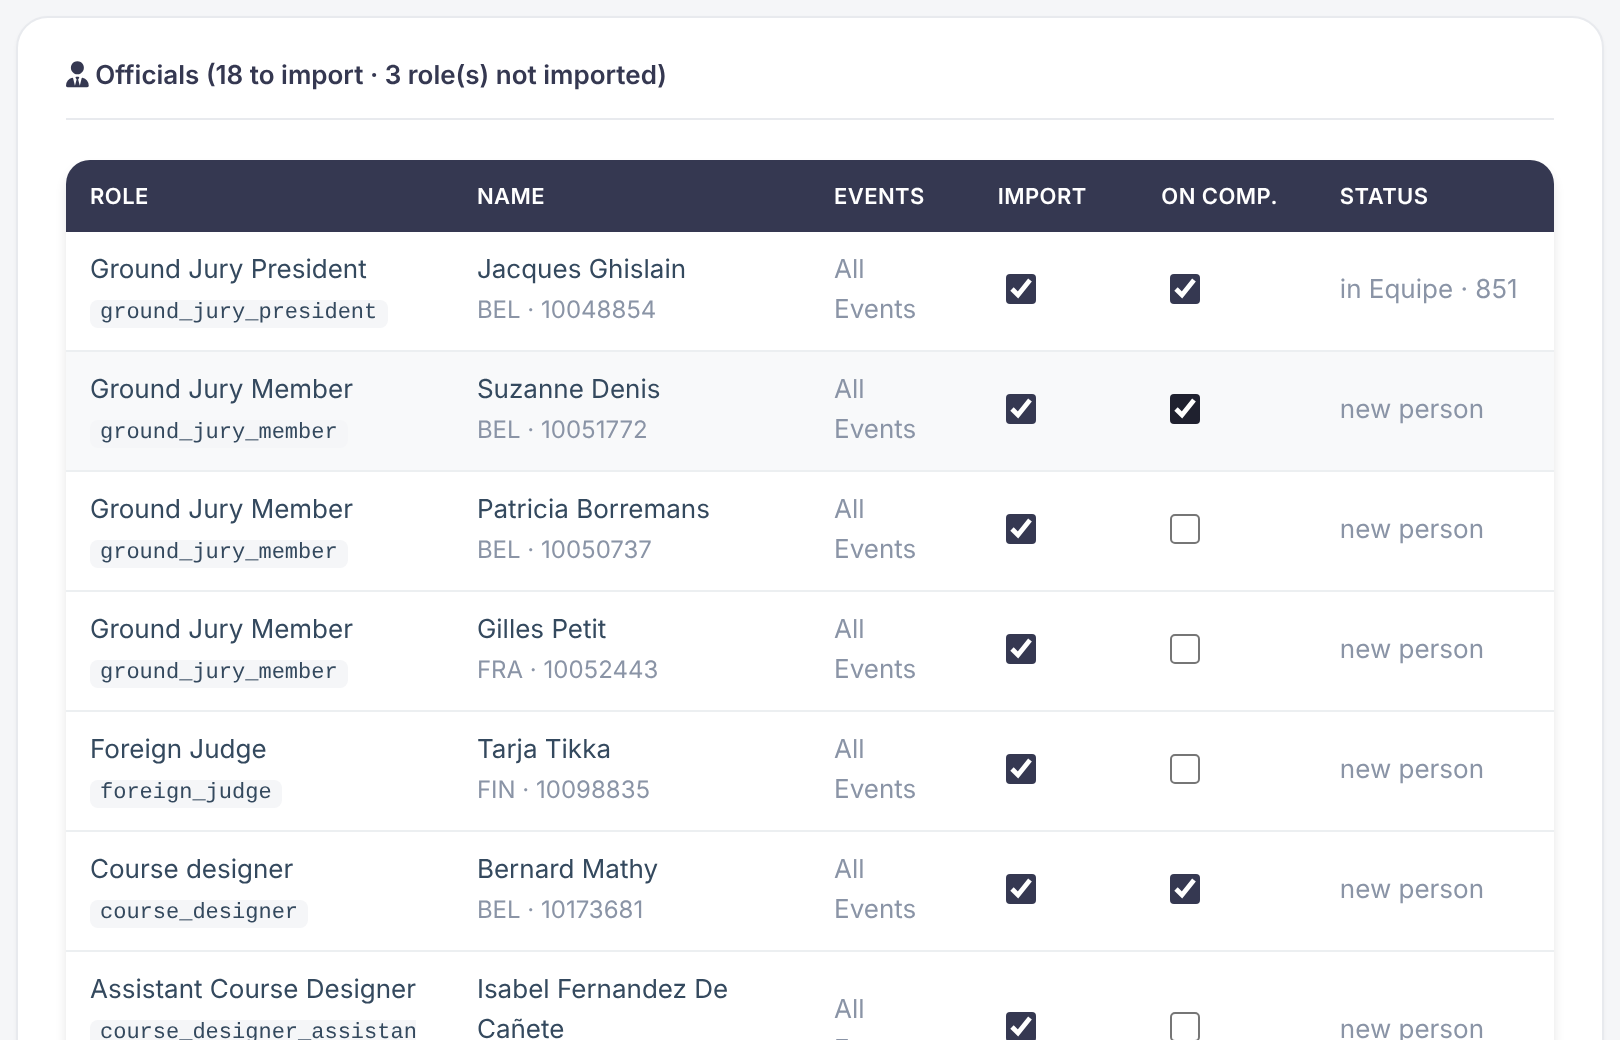Viewport: 1620px width, 1040px height.
Task: Click 'BEL · 10048854' under Jacques Ghislain
Action: pyautogui.click(x=566, y=310)
